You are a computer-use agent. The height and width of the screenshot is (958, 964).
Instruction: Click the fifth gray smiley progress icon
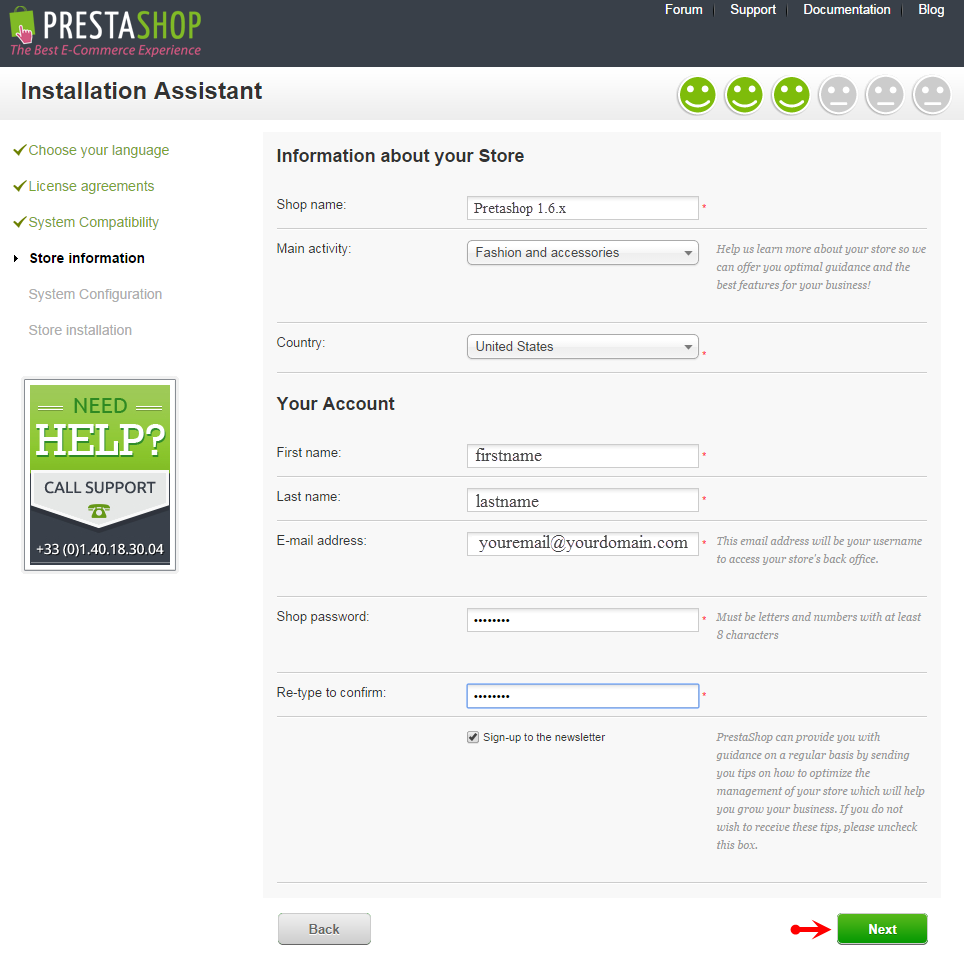[885, 95]
